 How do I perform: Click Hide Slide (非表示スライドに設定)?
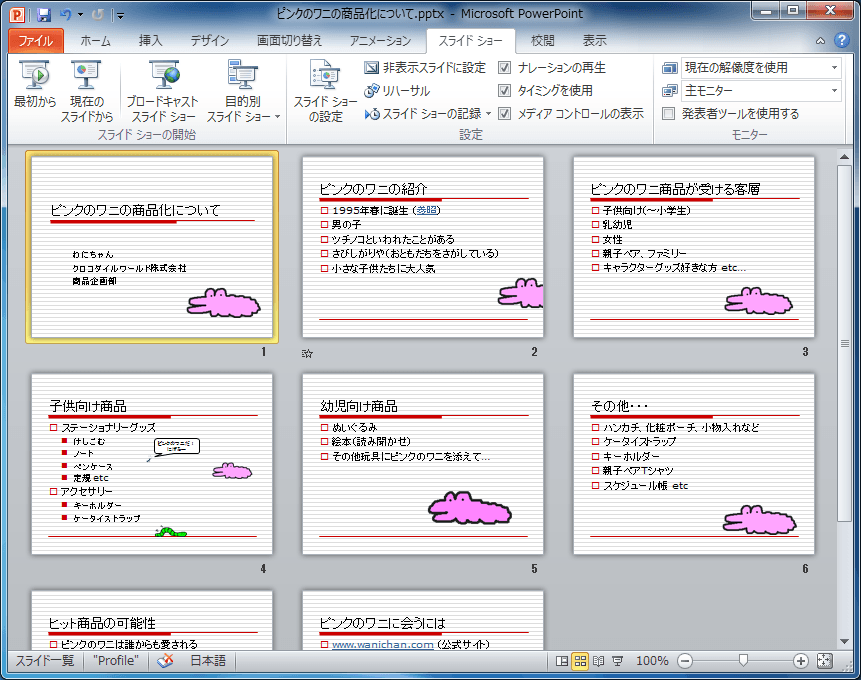coord(425,68)
